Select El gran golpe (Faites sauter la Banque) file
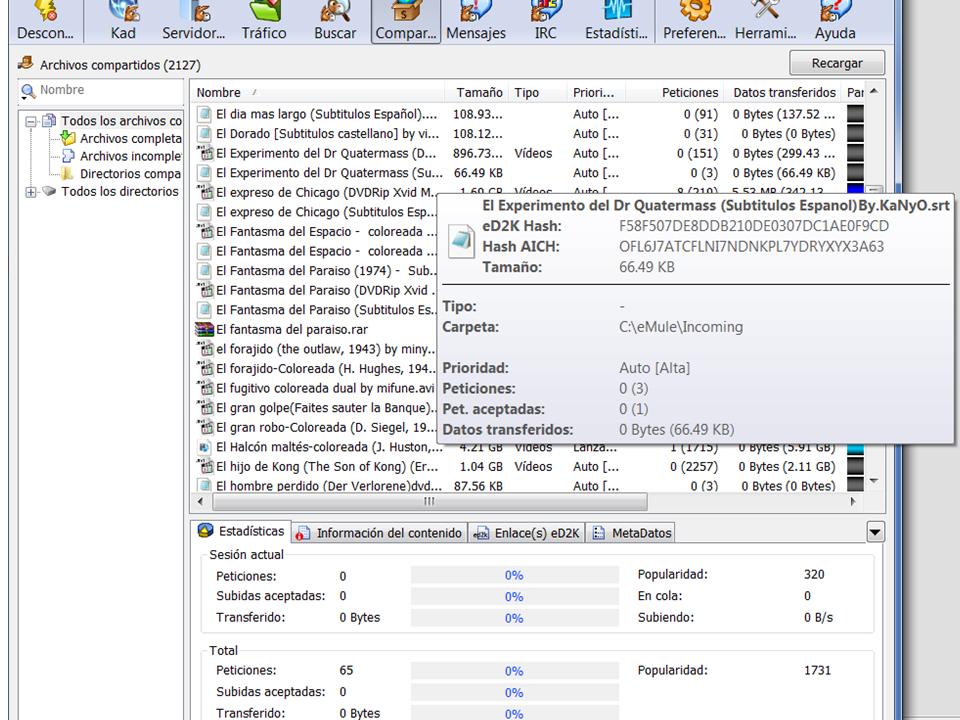The image size is (960, 720). click(327, 408)
